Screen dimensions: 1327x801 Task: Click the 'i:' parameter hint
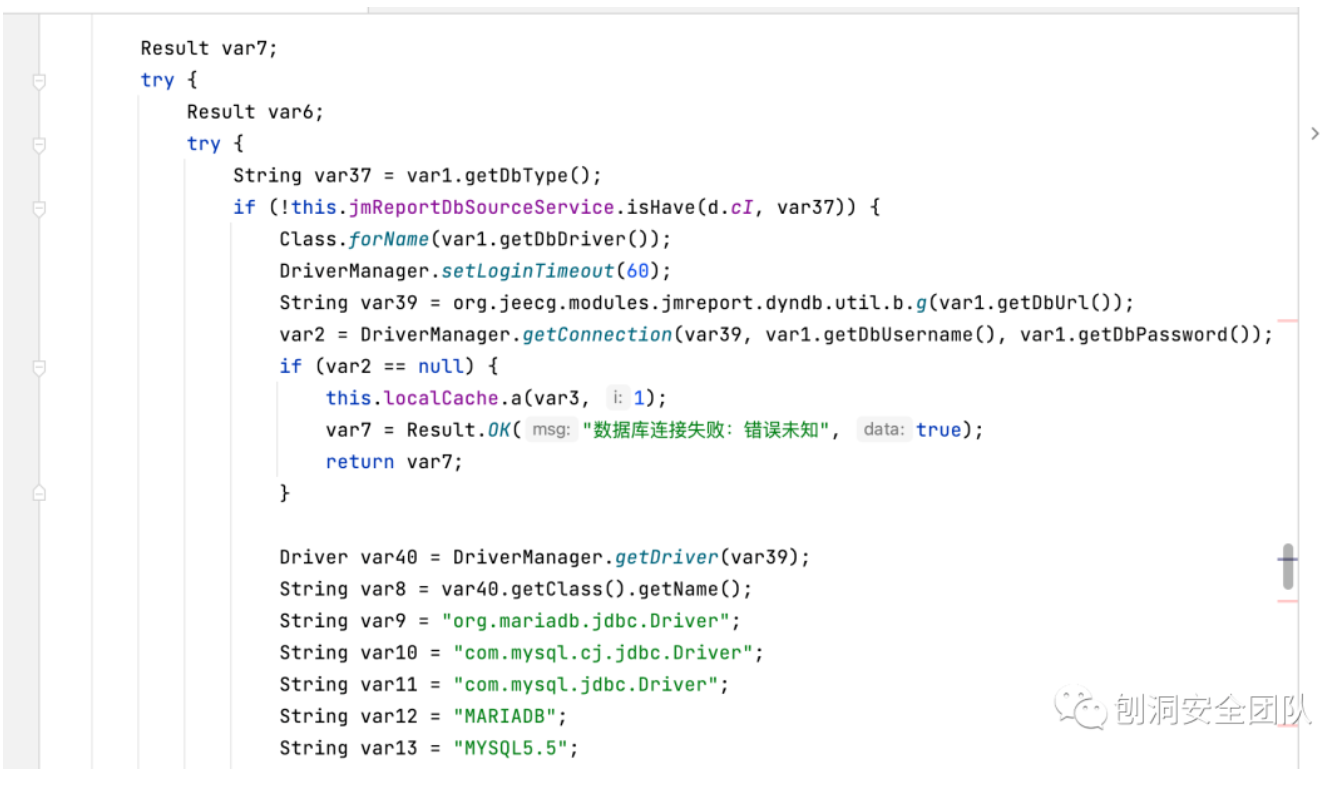tap(618, 398)
